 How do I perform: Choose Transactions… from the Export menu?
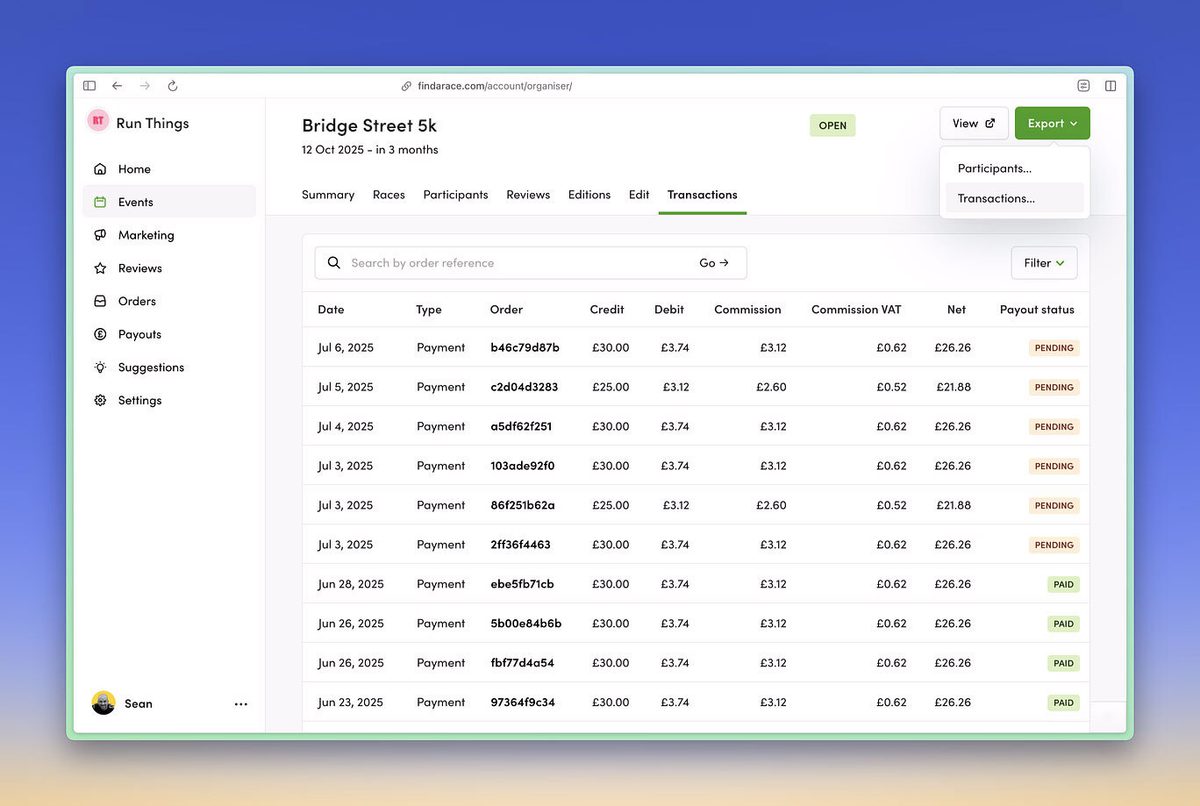[996, 198]
